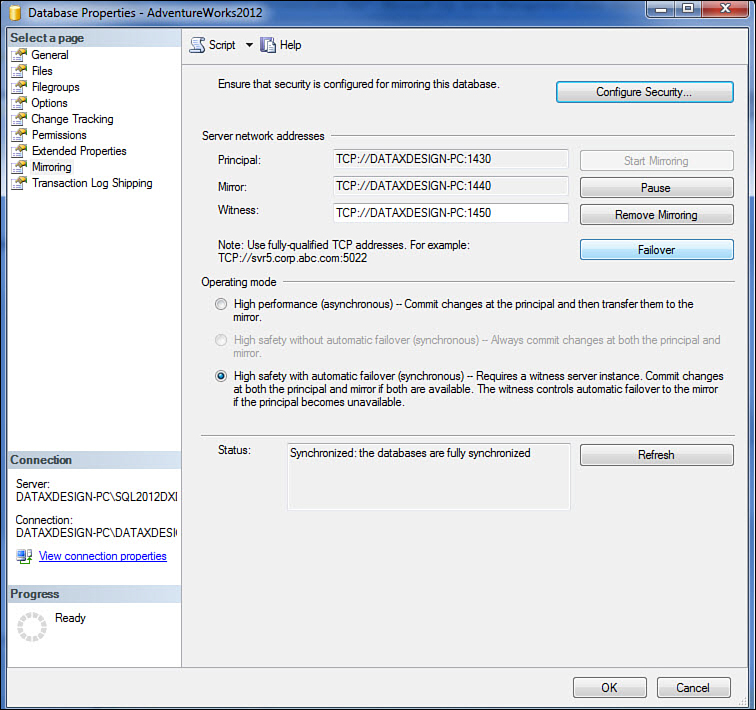Open the Extended Properties page

[78, 151]
